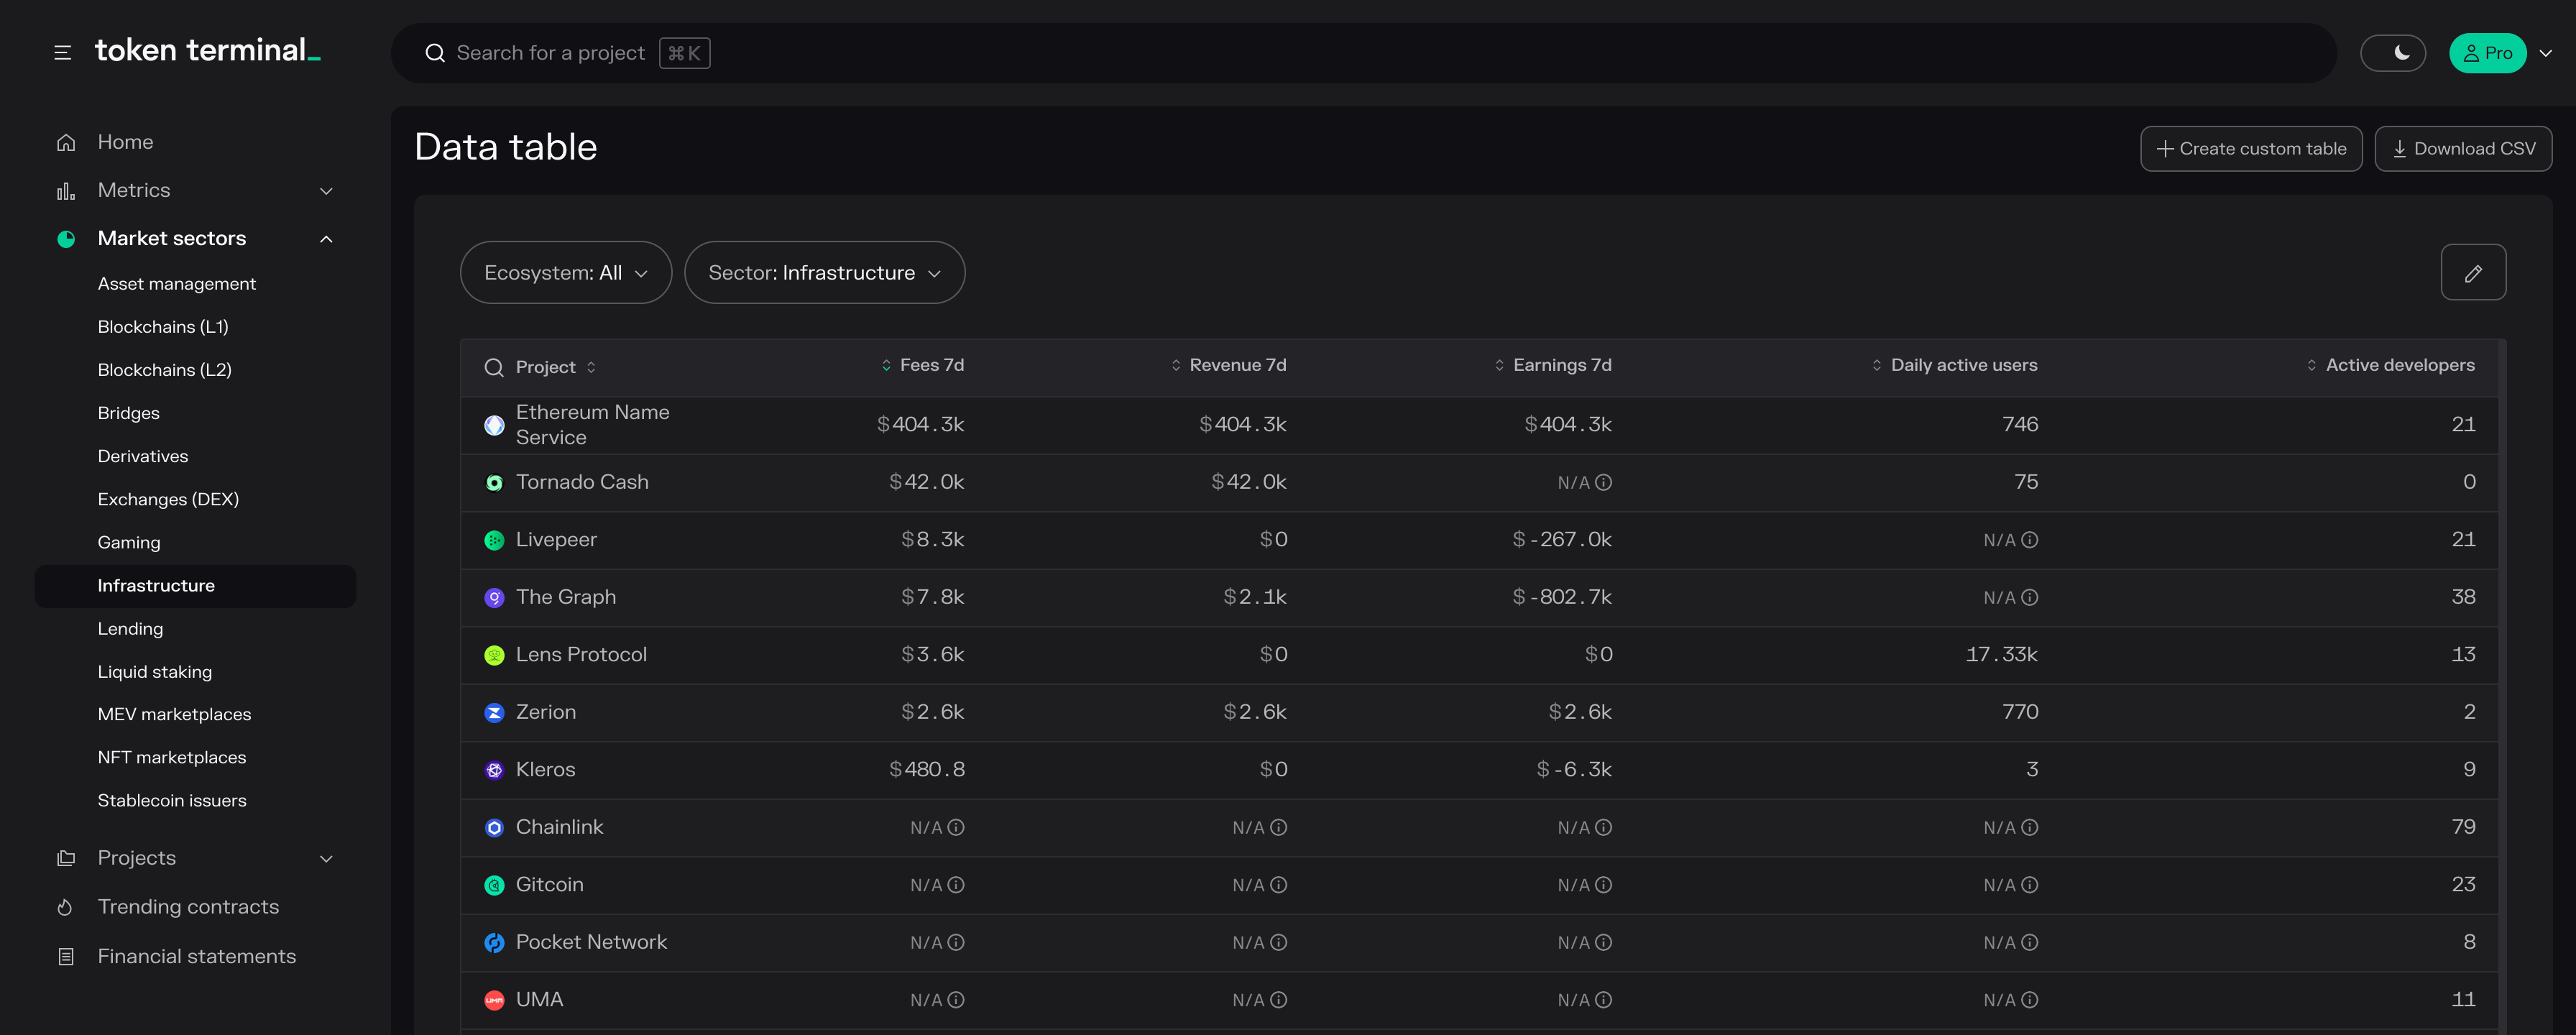Select Blockchains (L1) sidebar item
Image resolution: width=2576 pixels, height=1035 pixels.
point(163,327)
